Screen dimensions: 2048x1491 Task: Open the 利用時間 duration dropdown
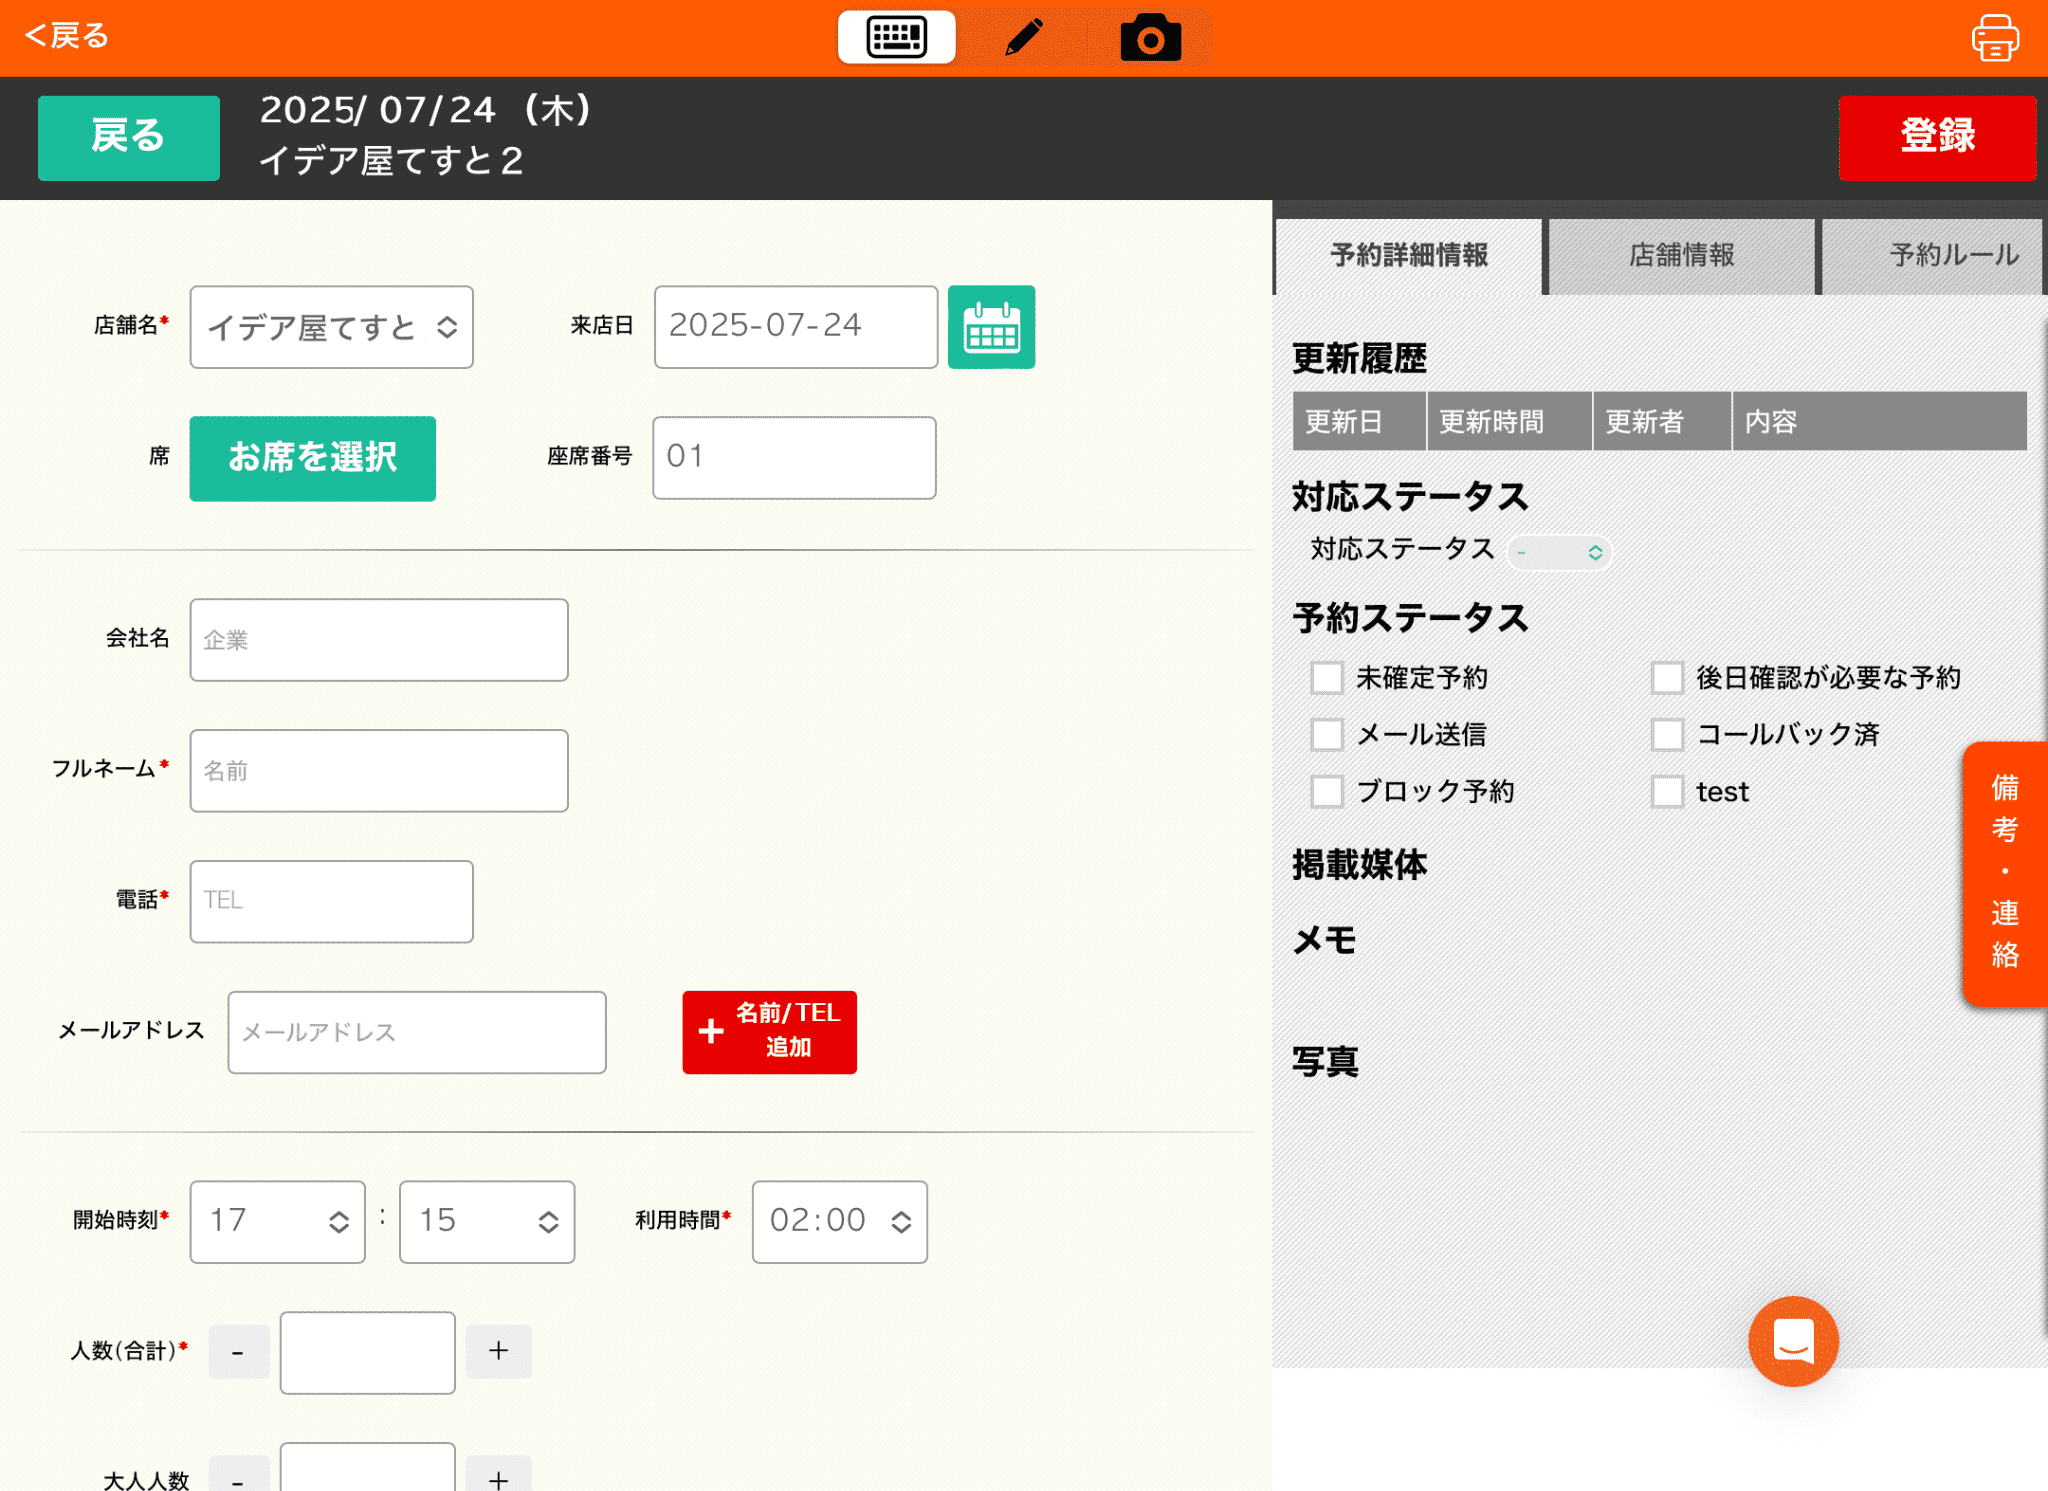pos(839,1222)
